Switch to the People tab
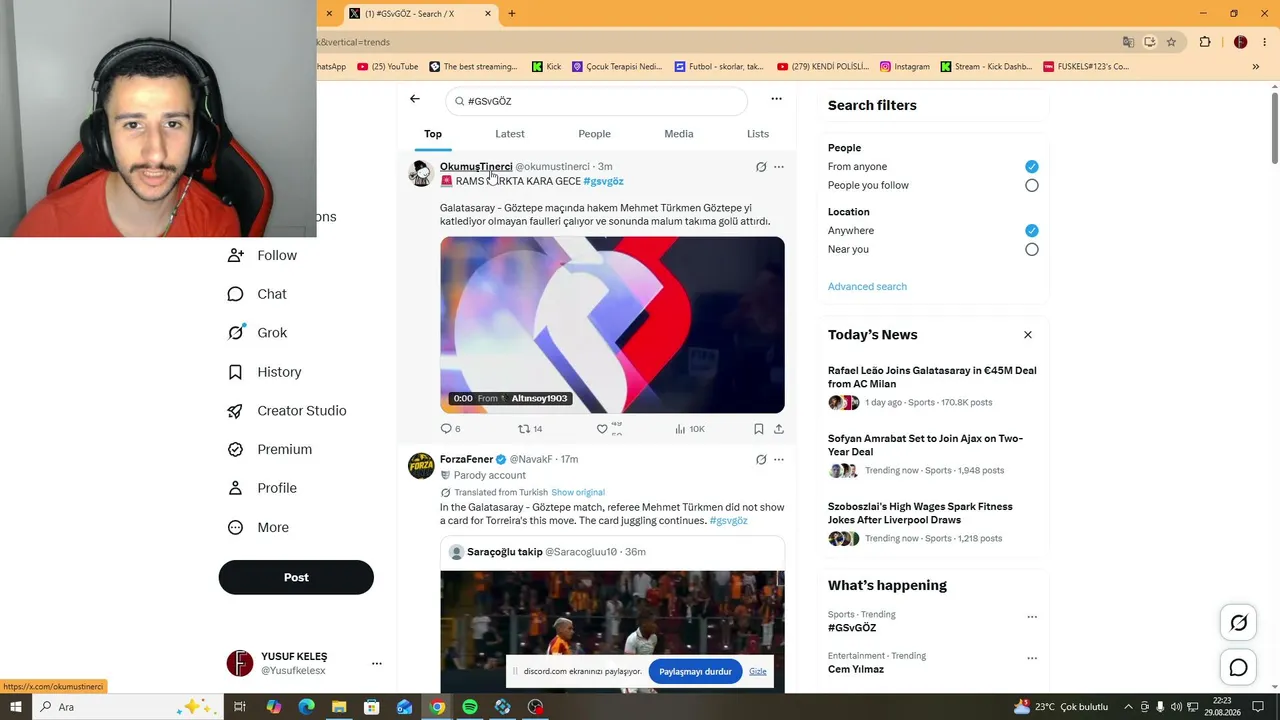1280x720 pixels. pyautogui.click(x=594, y=134)
